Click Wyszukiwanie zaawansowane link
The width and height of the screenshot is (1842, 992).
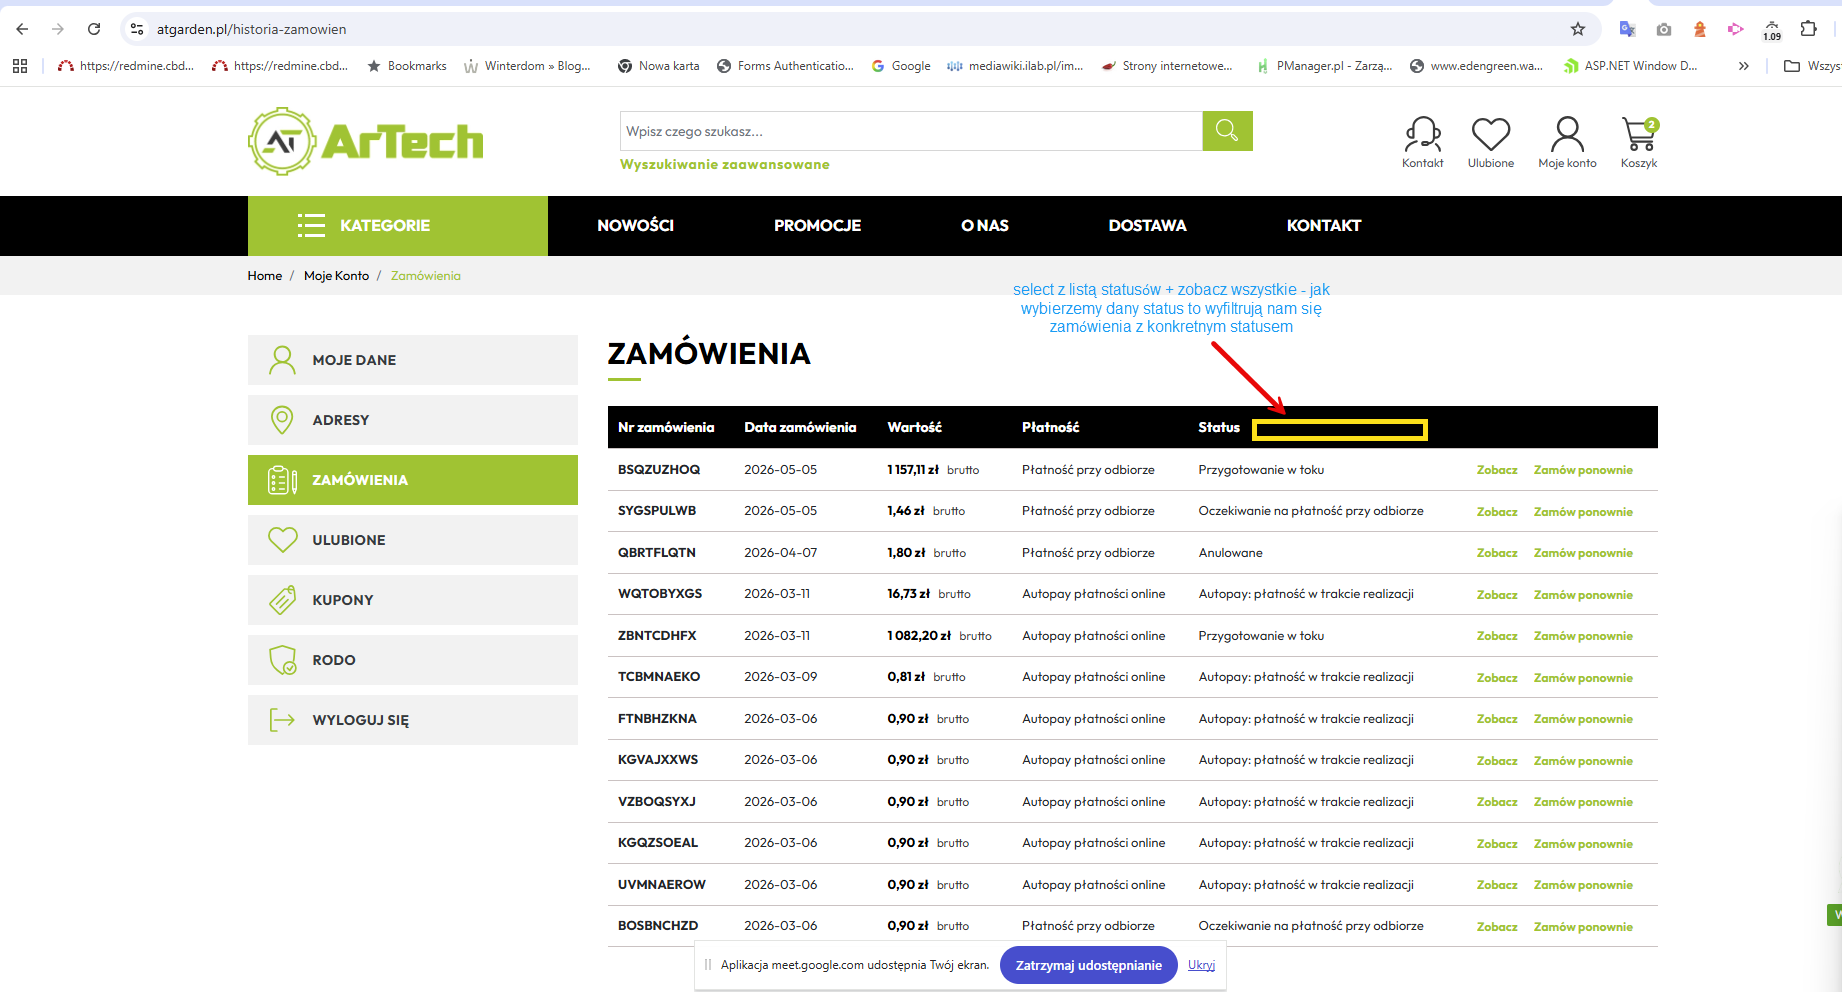(x=725, y=165)
